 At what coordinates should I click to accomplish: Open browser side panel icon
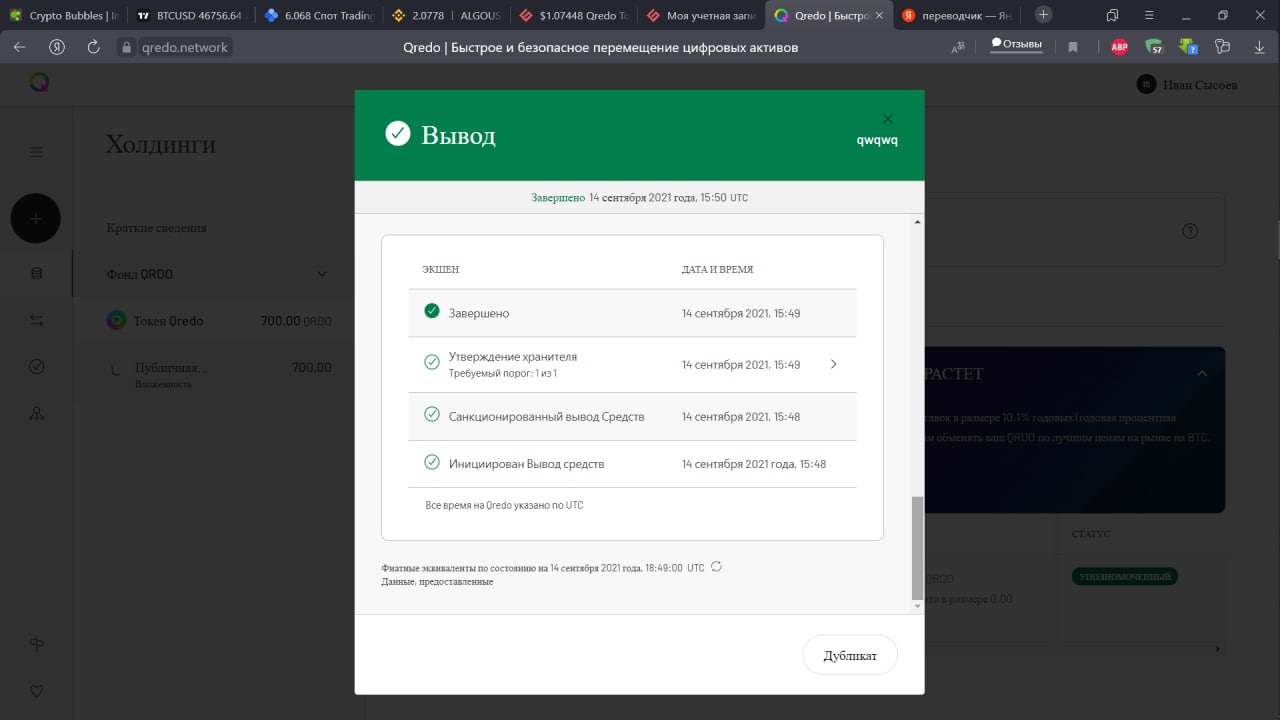click(1113, 15)
